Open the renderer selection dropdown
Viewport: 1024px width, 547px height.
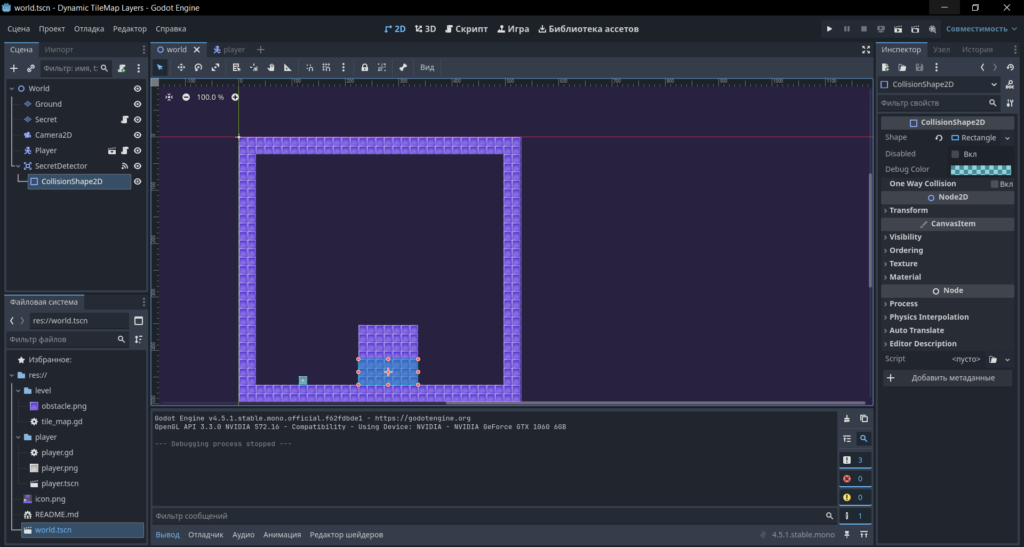pos(982,29)
